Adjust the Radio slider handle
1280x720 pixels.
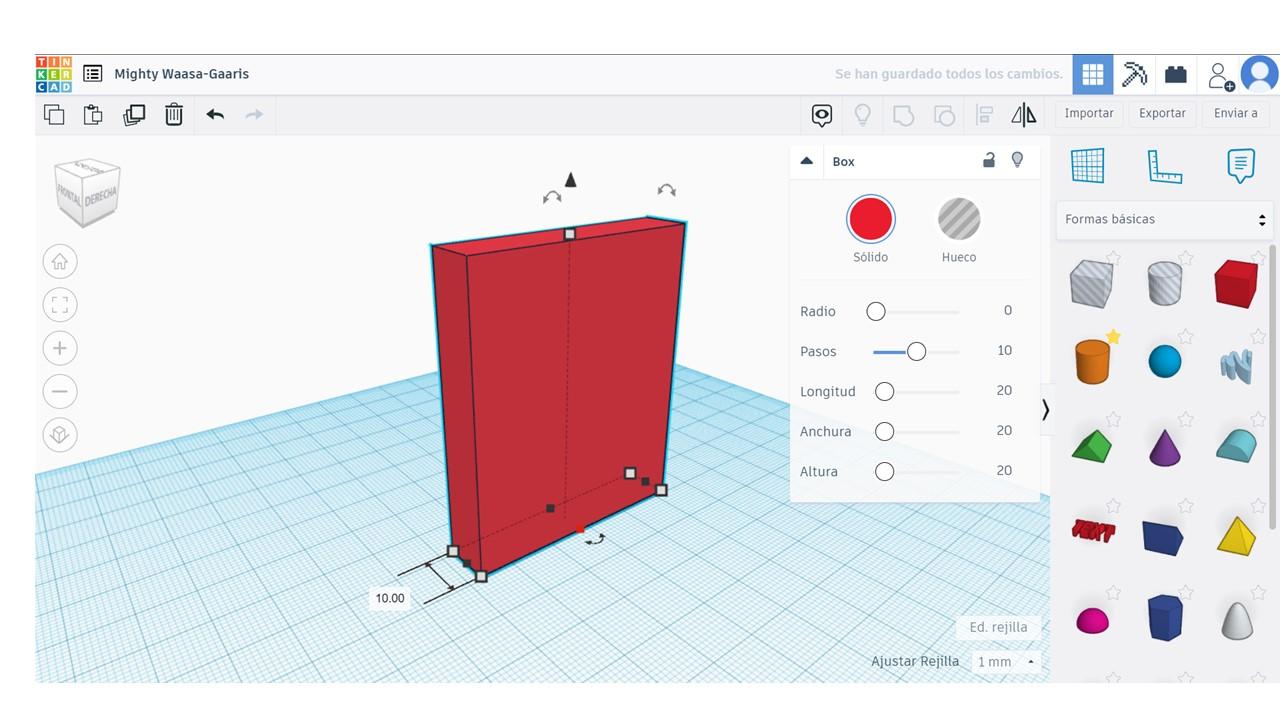tap(876, 312)
